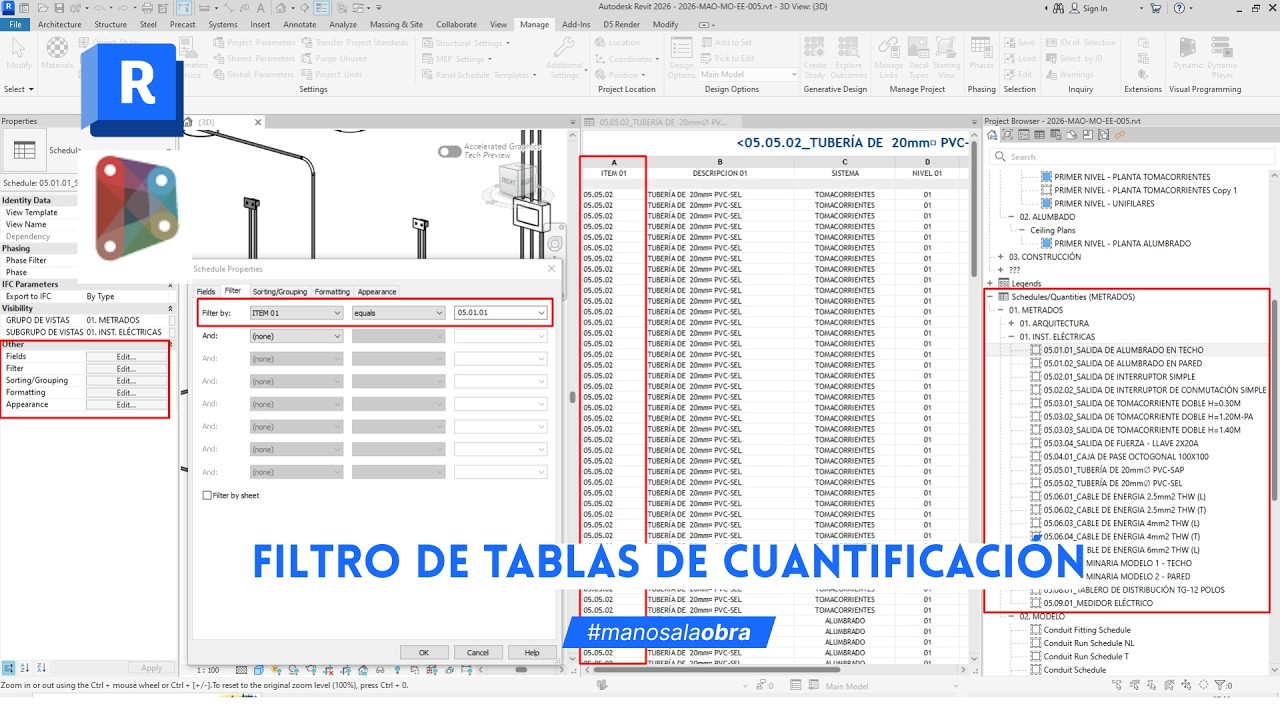Click the Starting View icon
The width and height of the screenshot is (1280, 720).
tap(946, 58)
